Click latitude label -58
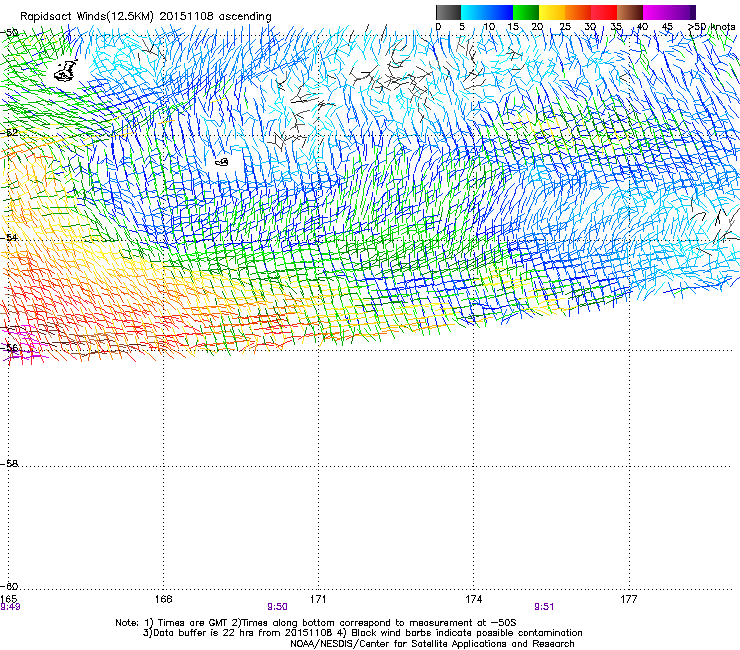 pyautogui.click(x=9, y=464)
